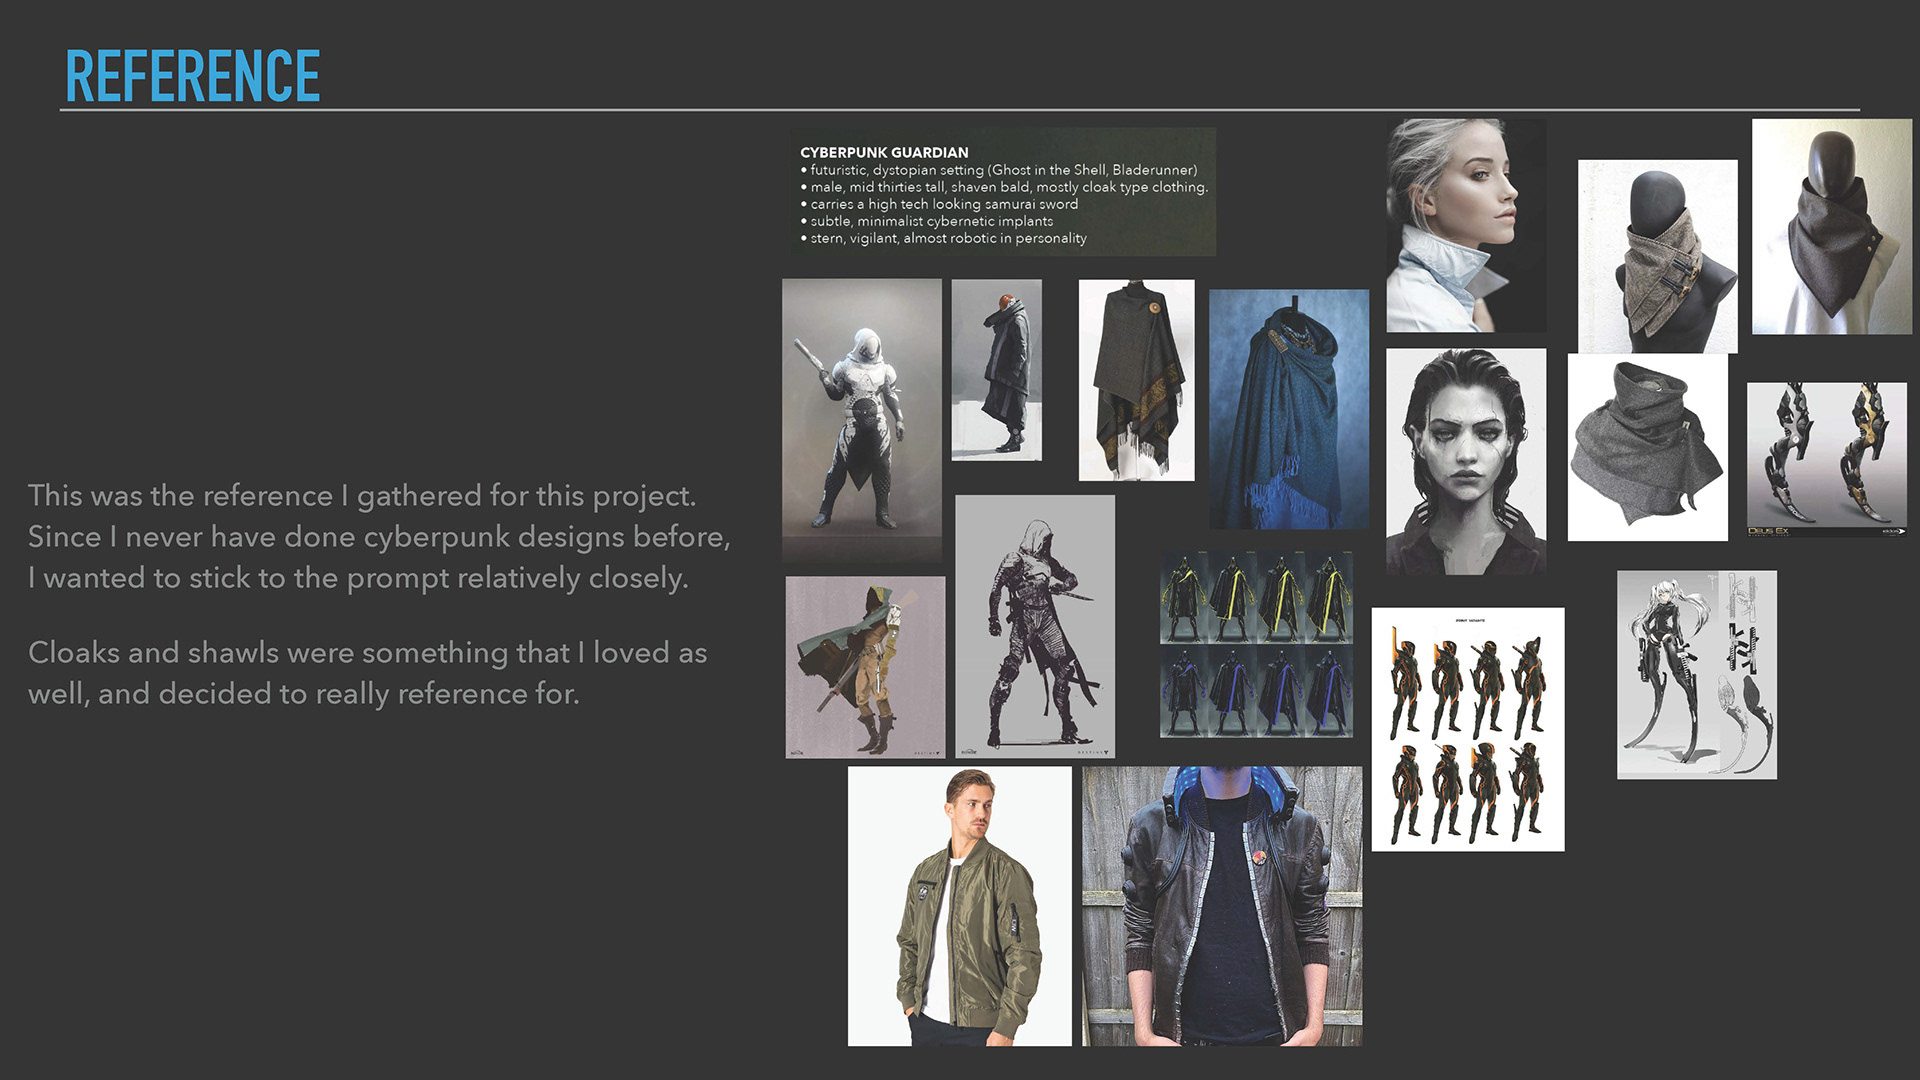Open the brown tweed buckled cowl image
This screenshot has height=1080, width=1920.
(1658, 256)
